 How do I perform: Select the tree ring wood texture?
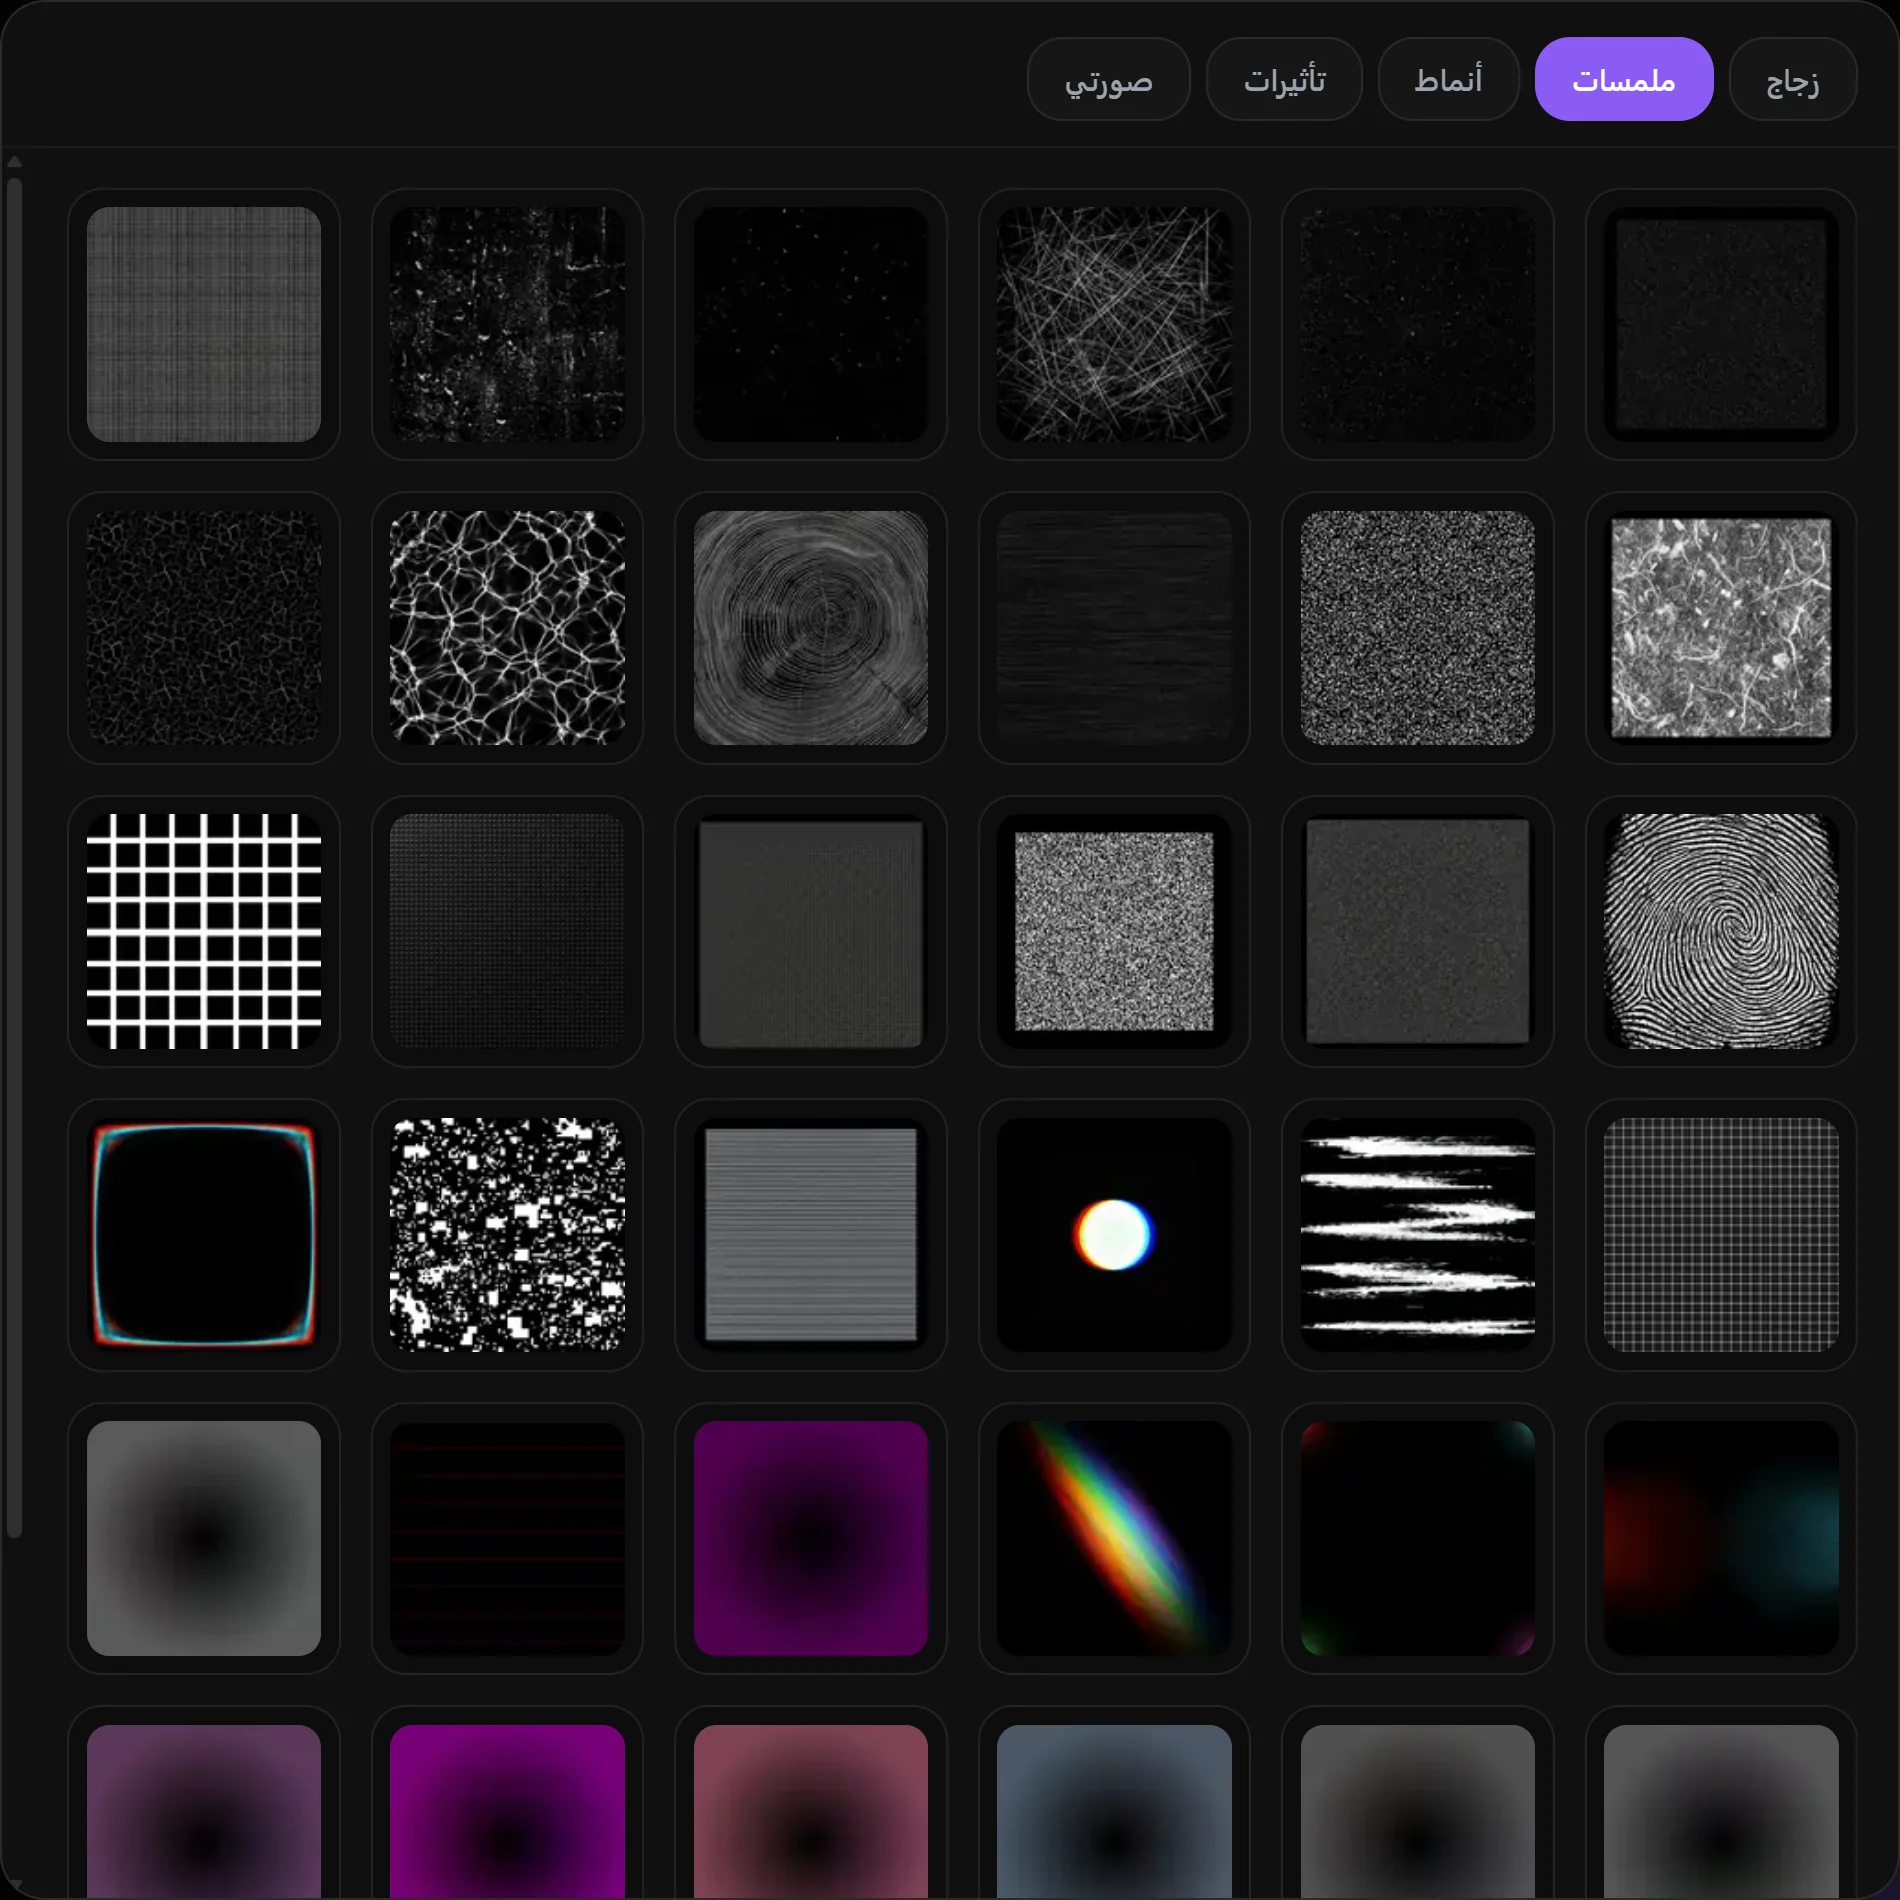pyautogui.click(x=811, y=628)
